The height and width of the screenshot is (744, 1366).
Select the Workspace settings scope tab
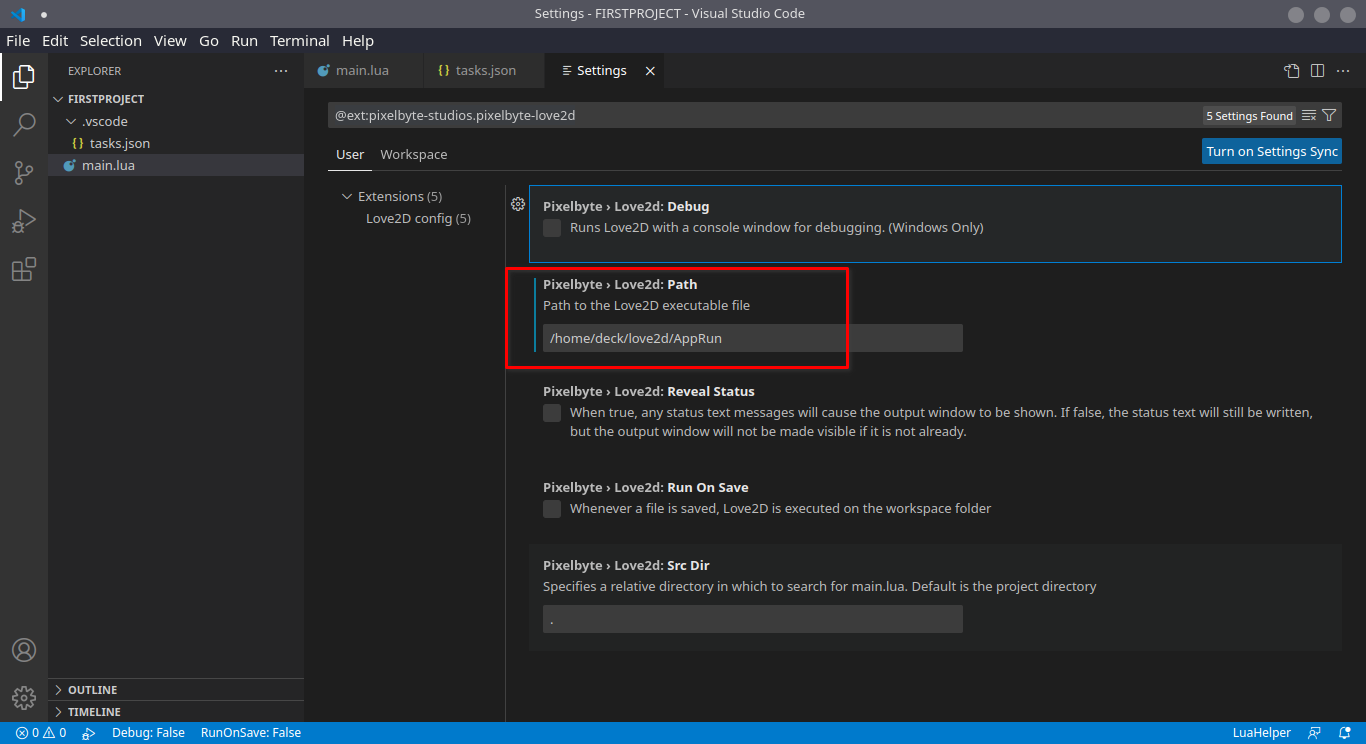point(414,155)
